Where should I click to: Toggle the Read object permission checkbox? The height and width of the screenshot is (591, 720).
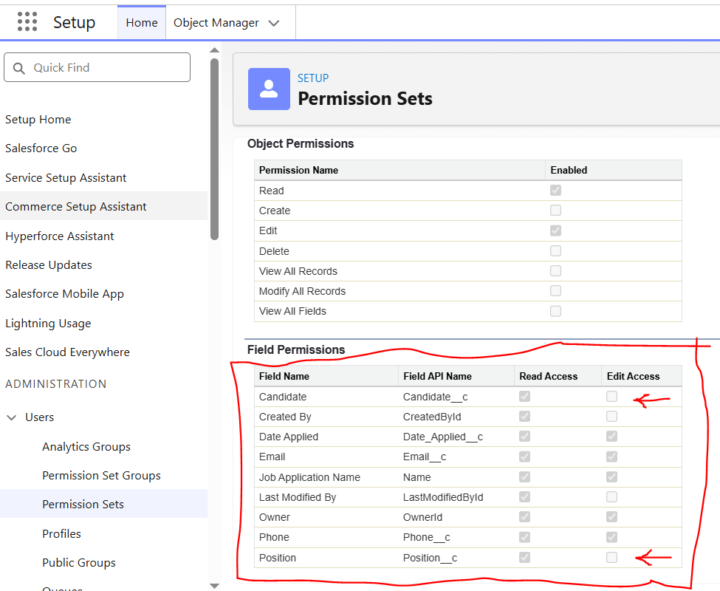[x=556, y=190]
